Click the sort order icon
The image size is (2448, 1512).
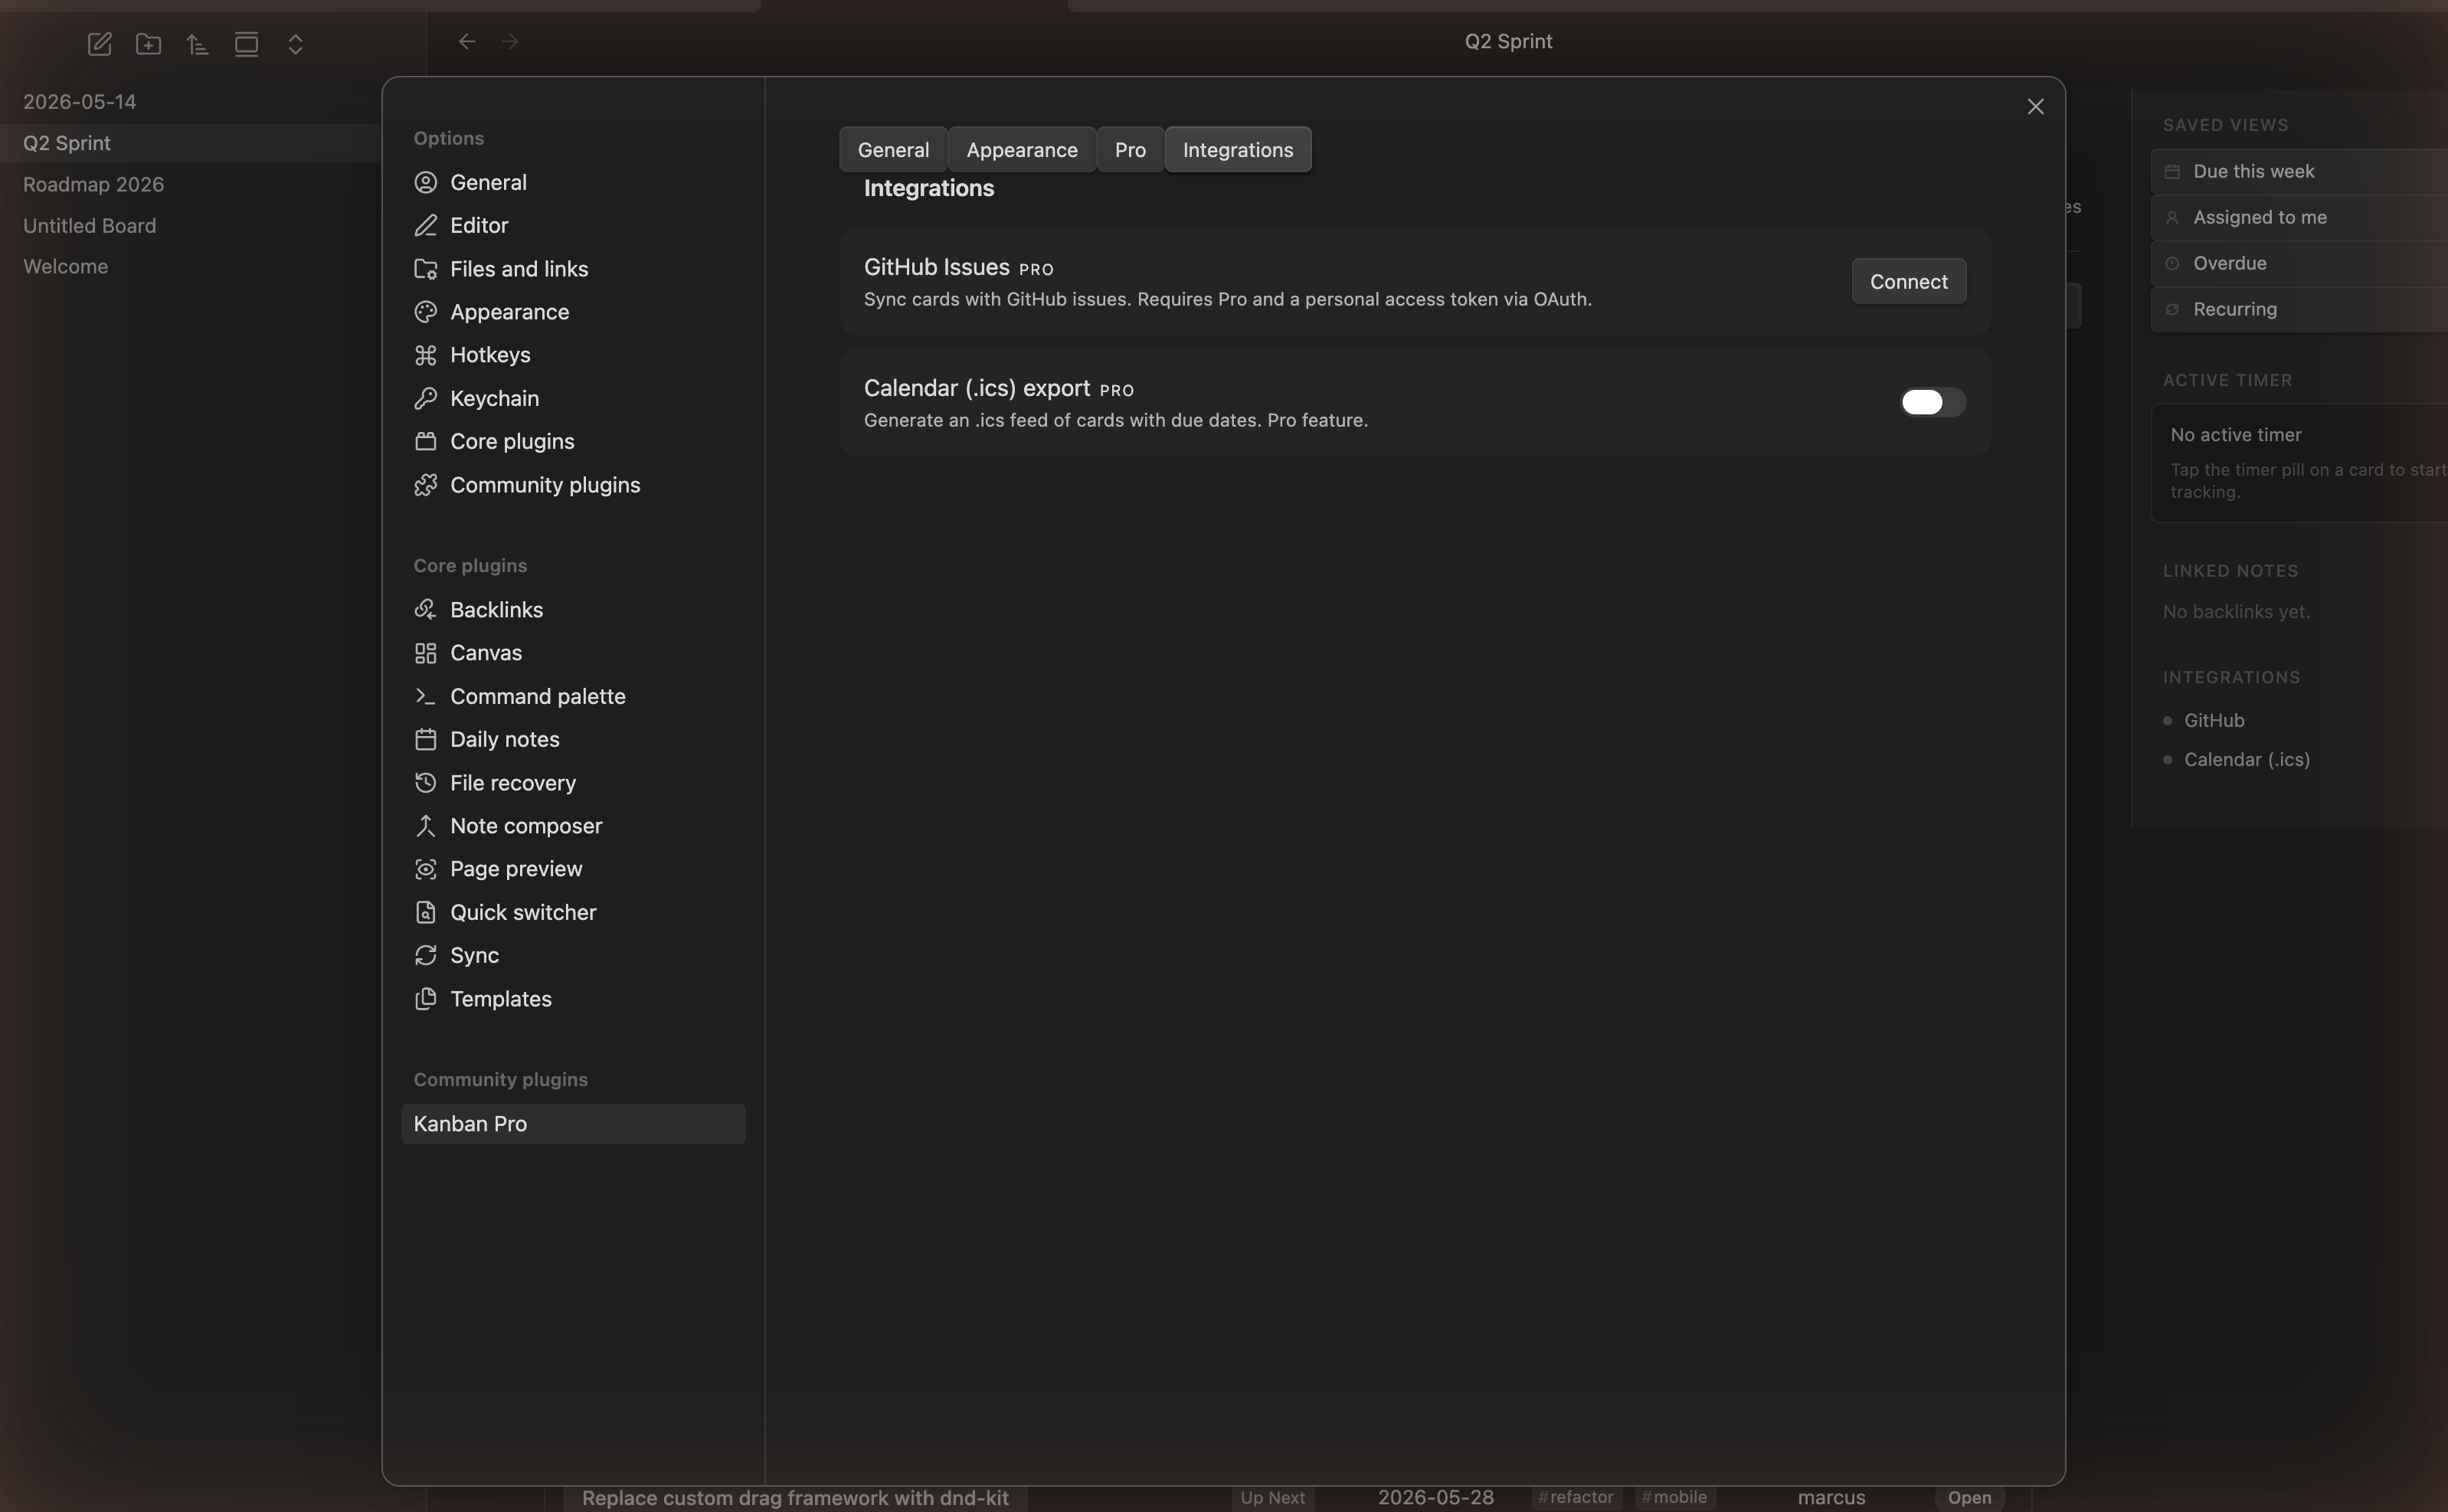pyautogui.click(x=197, y=44)
